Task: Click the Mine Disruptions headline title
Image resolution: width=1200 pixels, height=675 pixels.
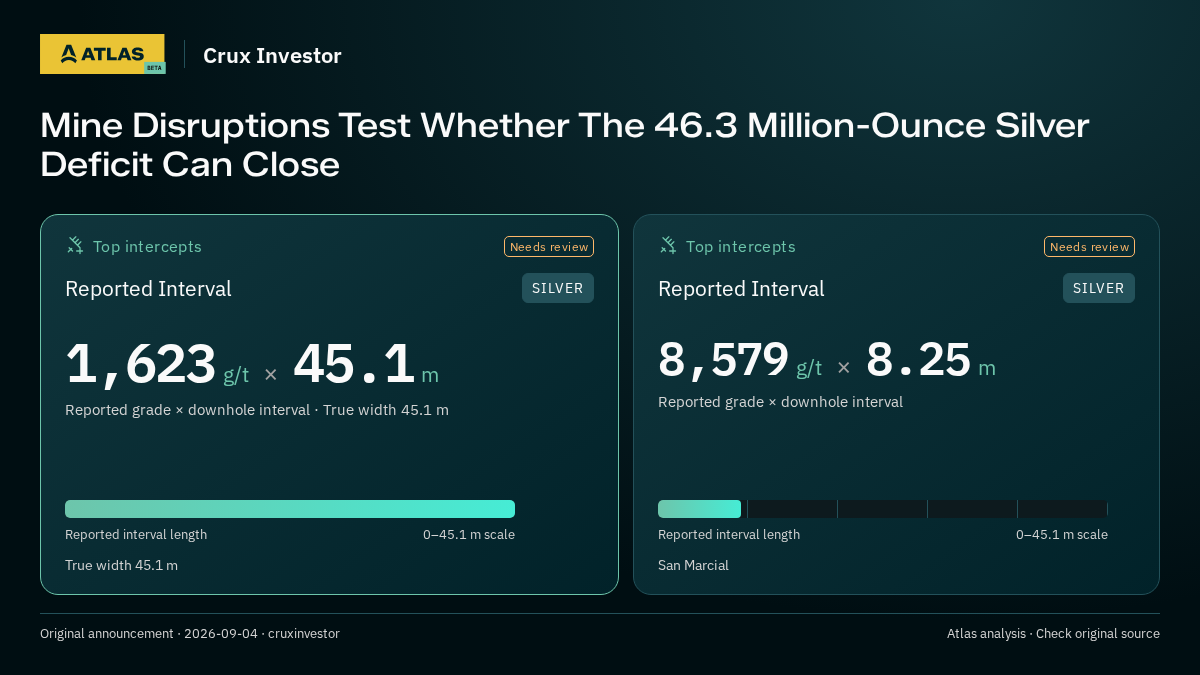Action: (x=564, y=145)
